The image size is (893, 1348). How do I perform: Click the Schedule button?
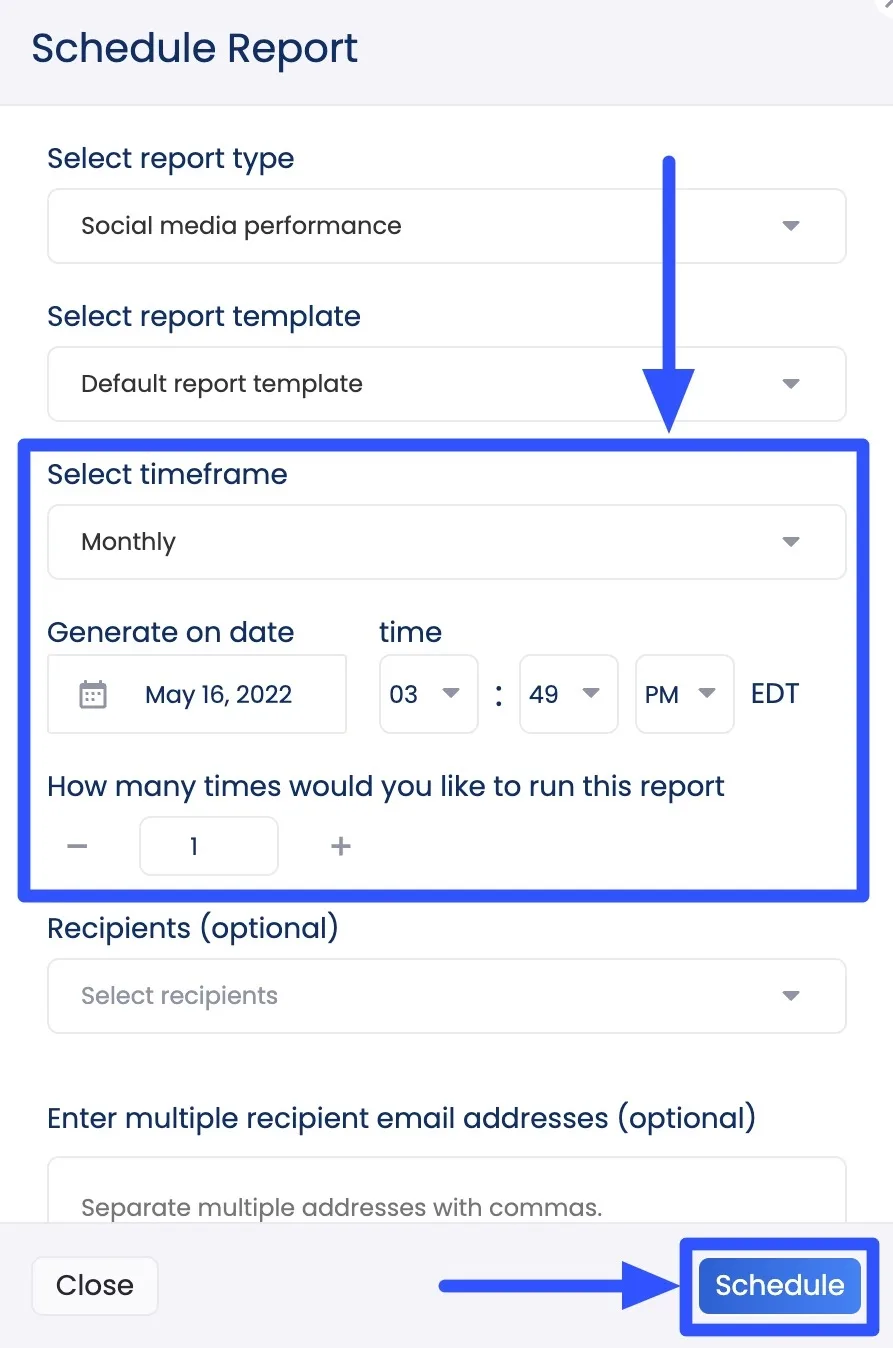[x=778, y=1285]
